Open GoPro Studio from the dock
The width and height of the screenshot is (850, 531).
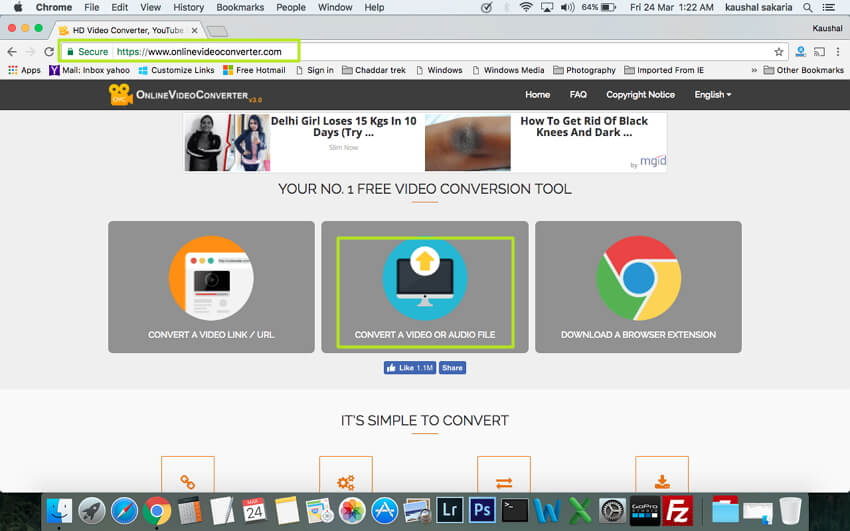[x=645, y=510]
